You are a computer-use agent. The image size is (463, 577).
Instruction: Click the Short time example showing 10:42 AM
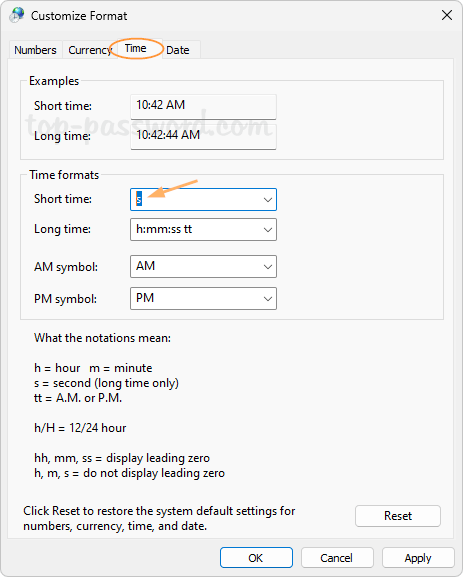tap(203, 106)
